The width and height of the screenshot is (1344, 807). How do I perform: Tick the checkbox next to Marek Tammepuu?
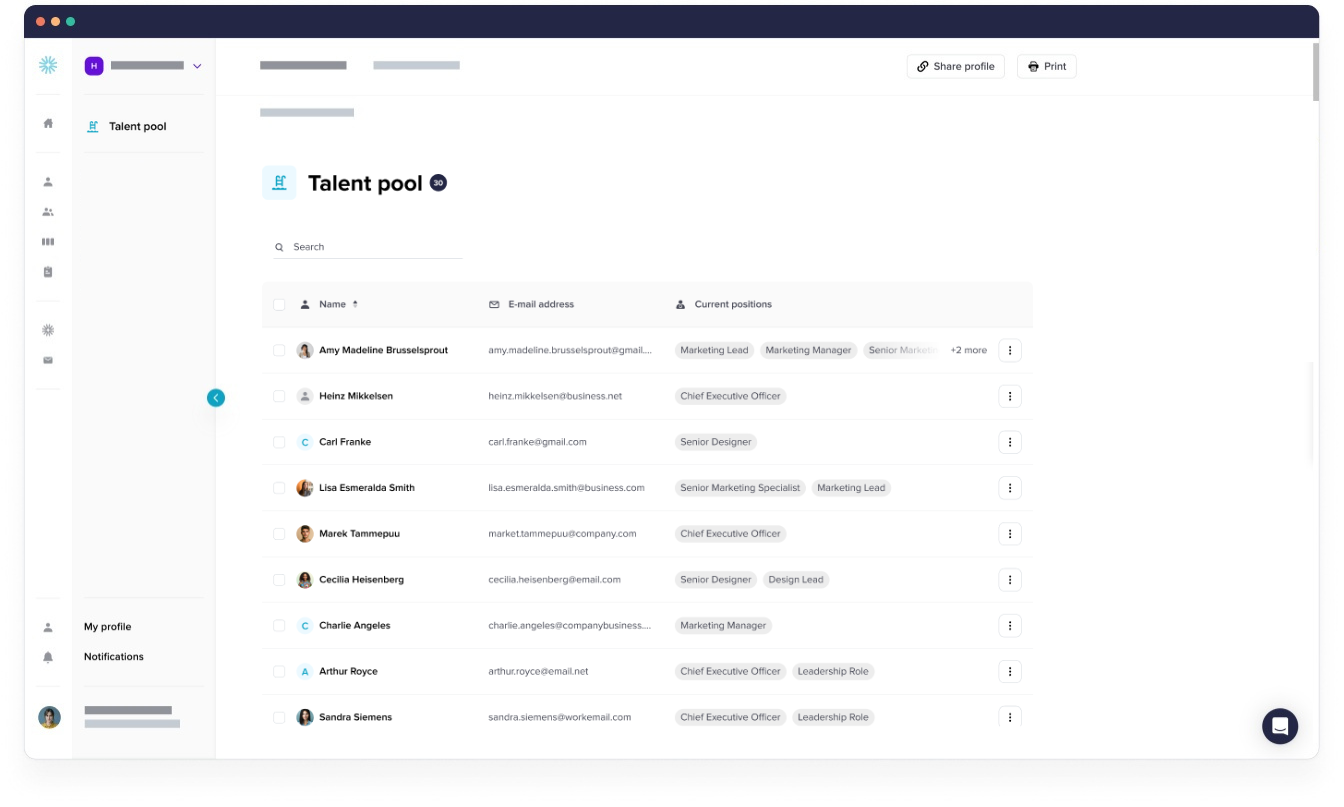click(279, 534)
